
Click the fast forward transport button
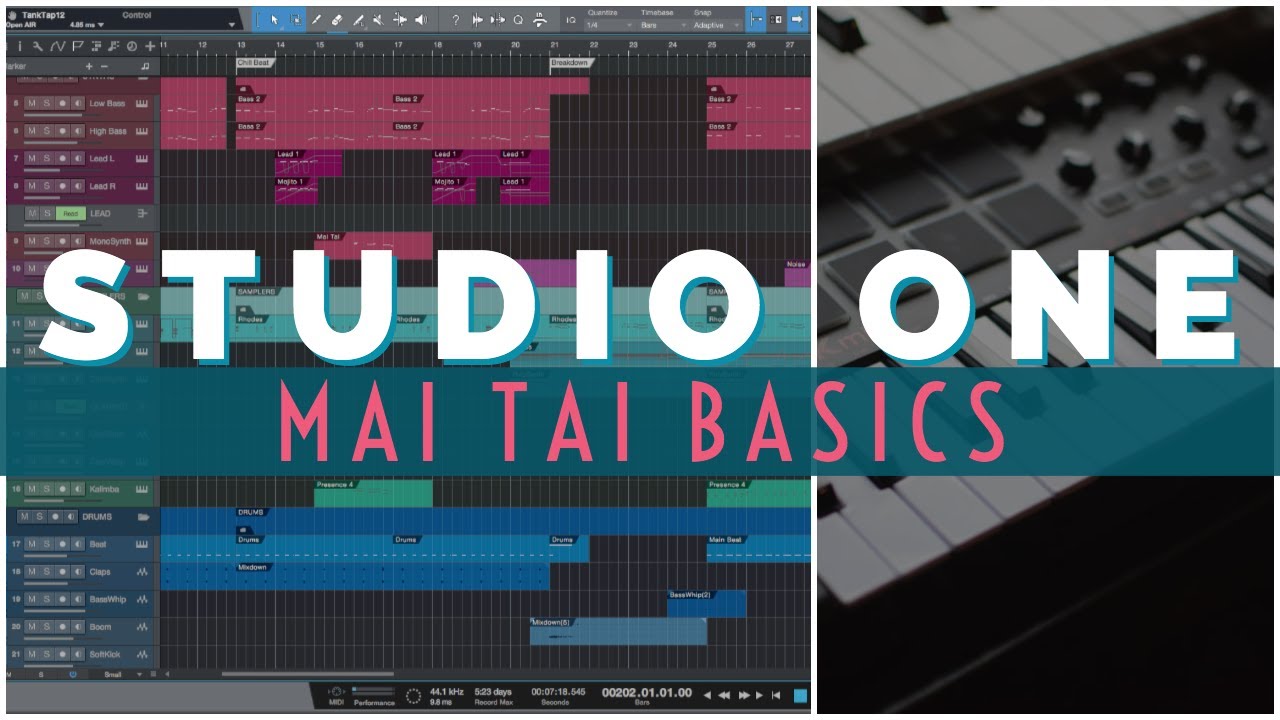744,695
